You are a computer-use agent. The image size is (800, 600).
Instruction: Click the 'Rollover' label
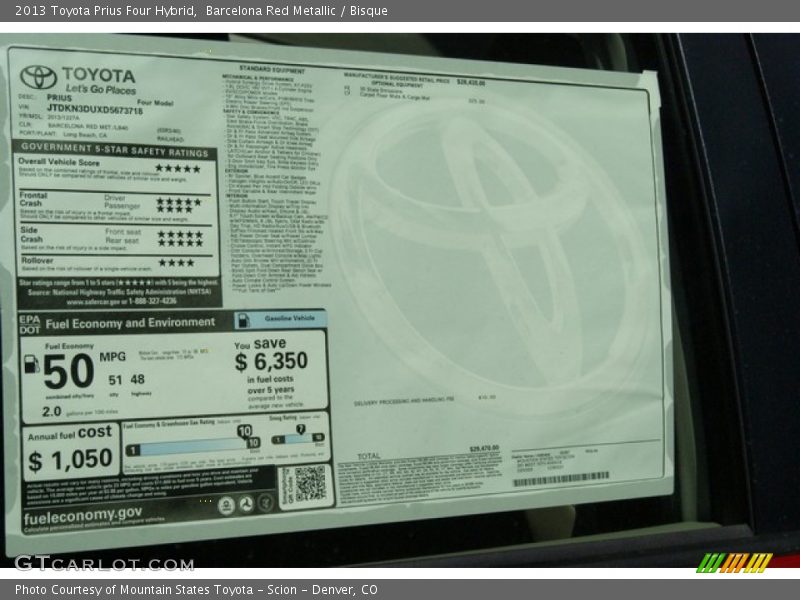click(37, 260)
